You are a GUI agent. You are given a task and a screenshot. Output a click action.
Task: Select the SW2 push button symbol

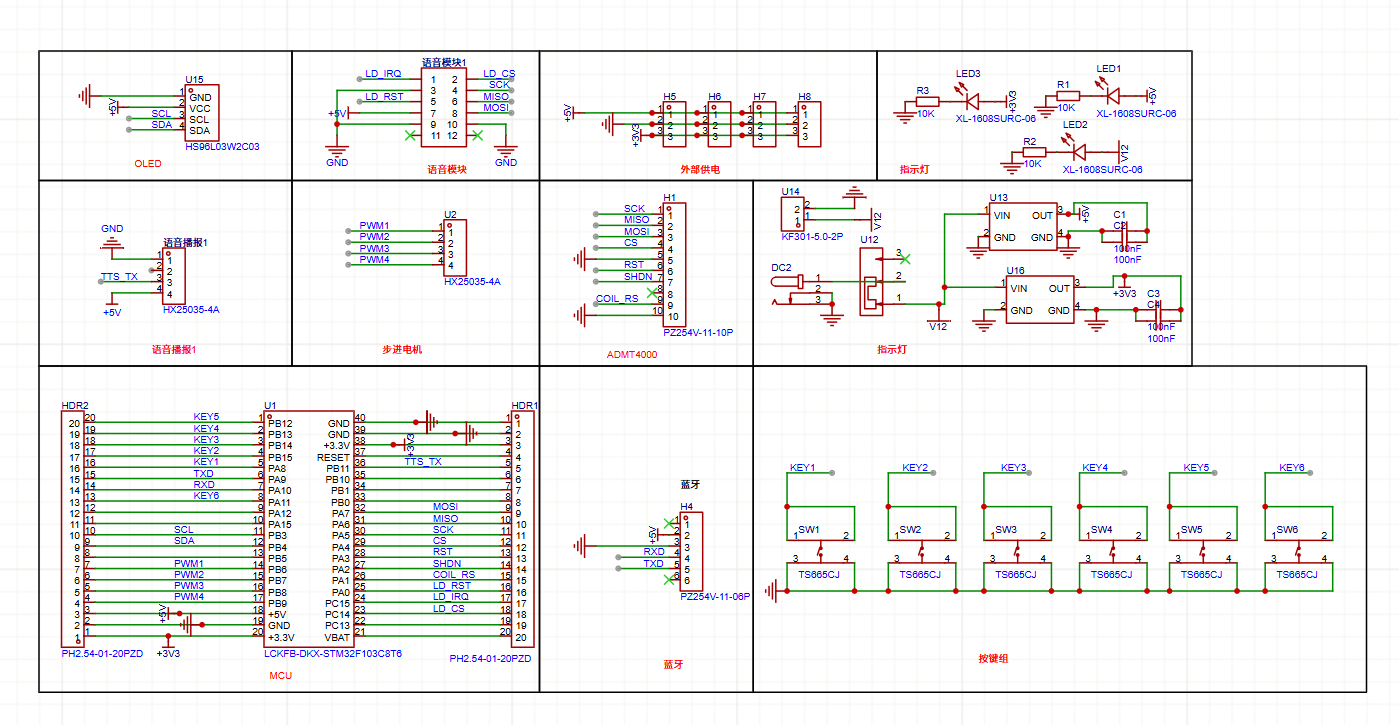tap(923, 550)
